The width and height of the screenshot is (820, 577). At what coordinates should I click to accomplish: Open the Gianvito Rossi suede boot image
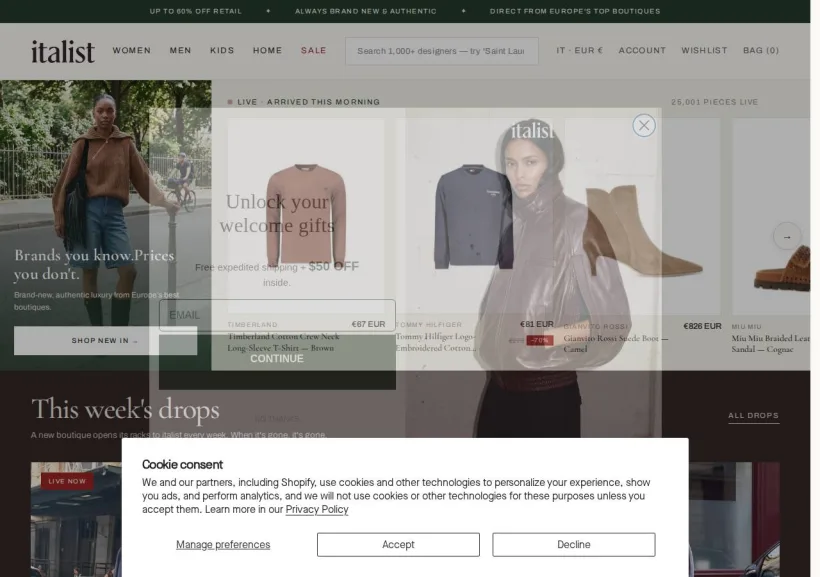(x=642, y=216)
